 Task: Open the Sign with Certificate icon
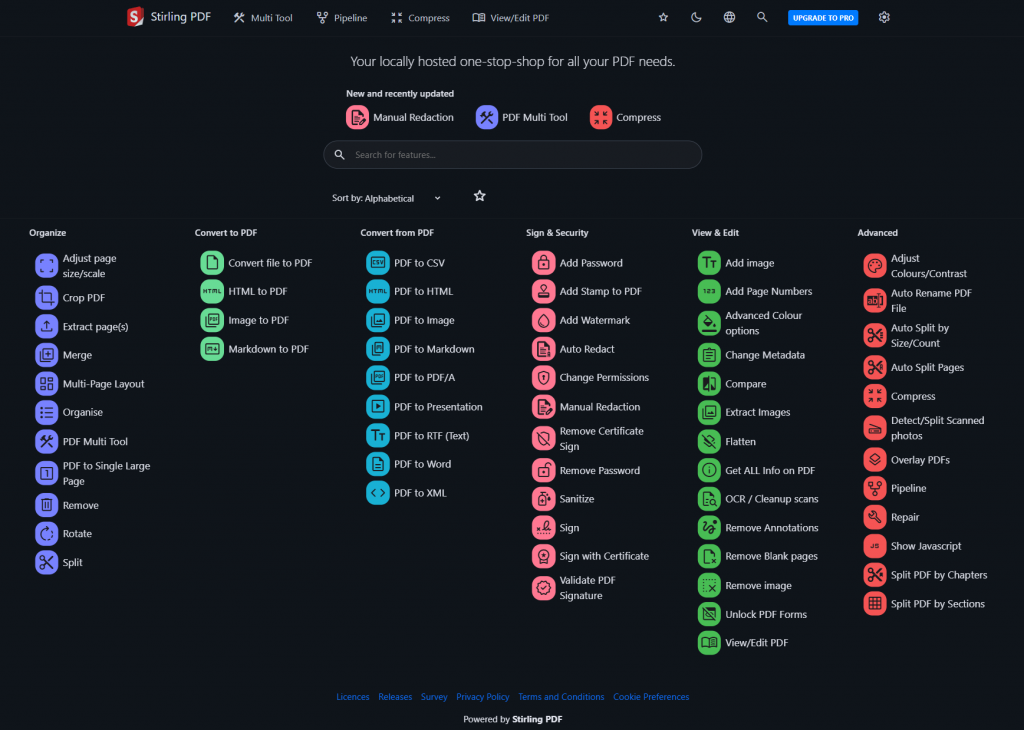tap(543, 556)
